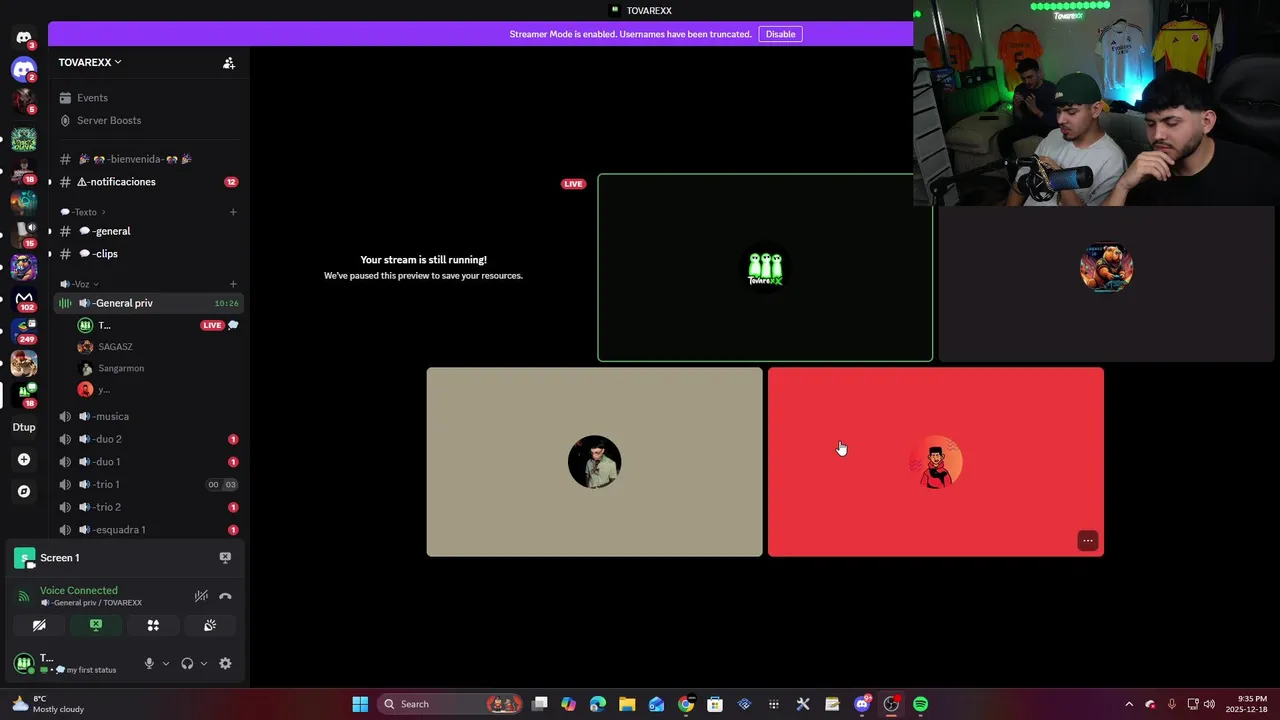The width and height of the screenshot is (1280, 720).
Task: Join the trio 1 voice channel
Action: pyautogui.click(x=148, y=484)
